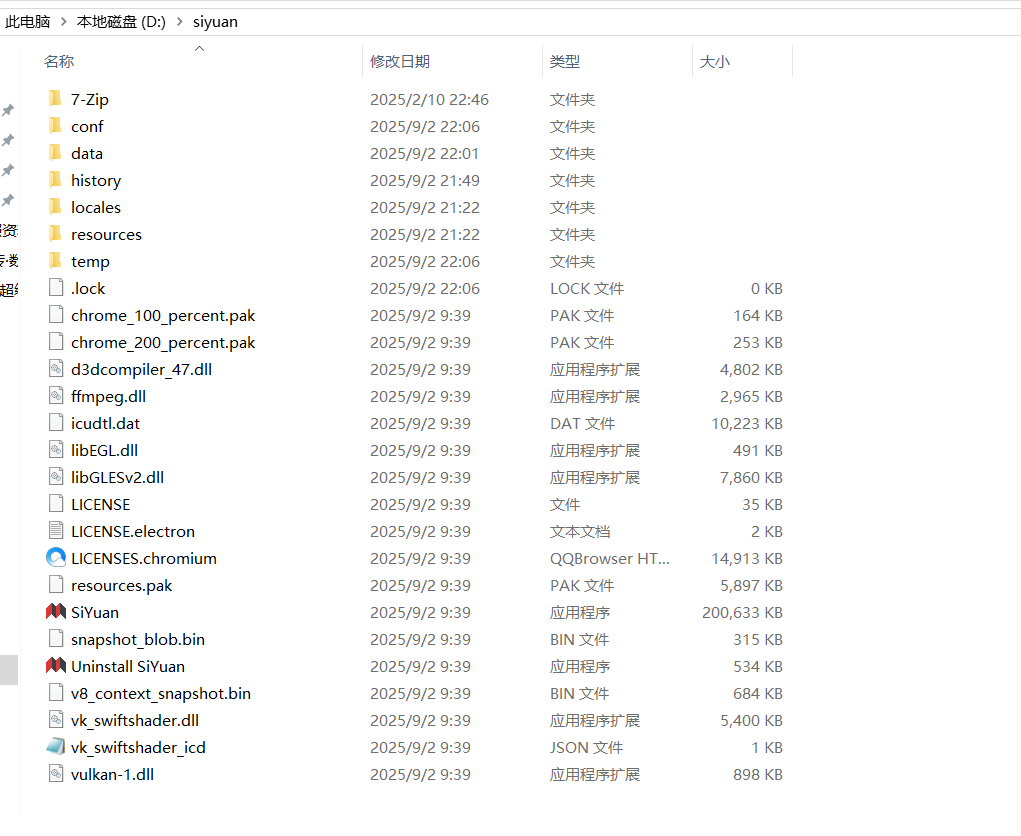Image resolution: width=1021 pixels, height=836 pixels.
Task: Click the 14,913 KB size value
Action: coord(747,559)
